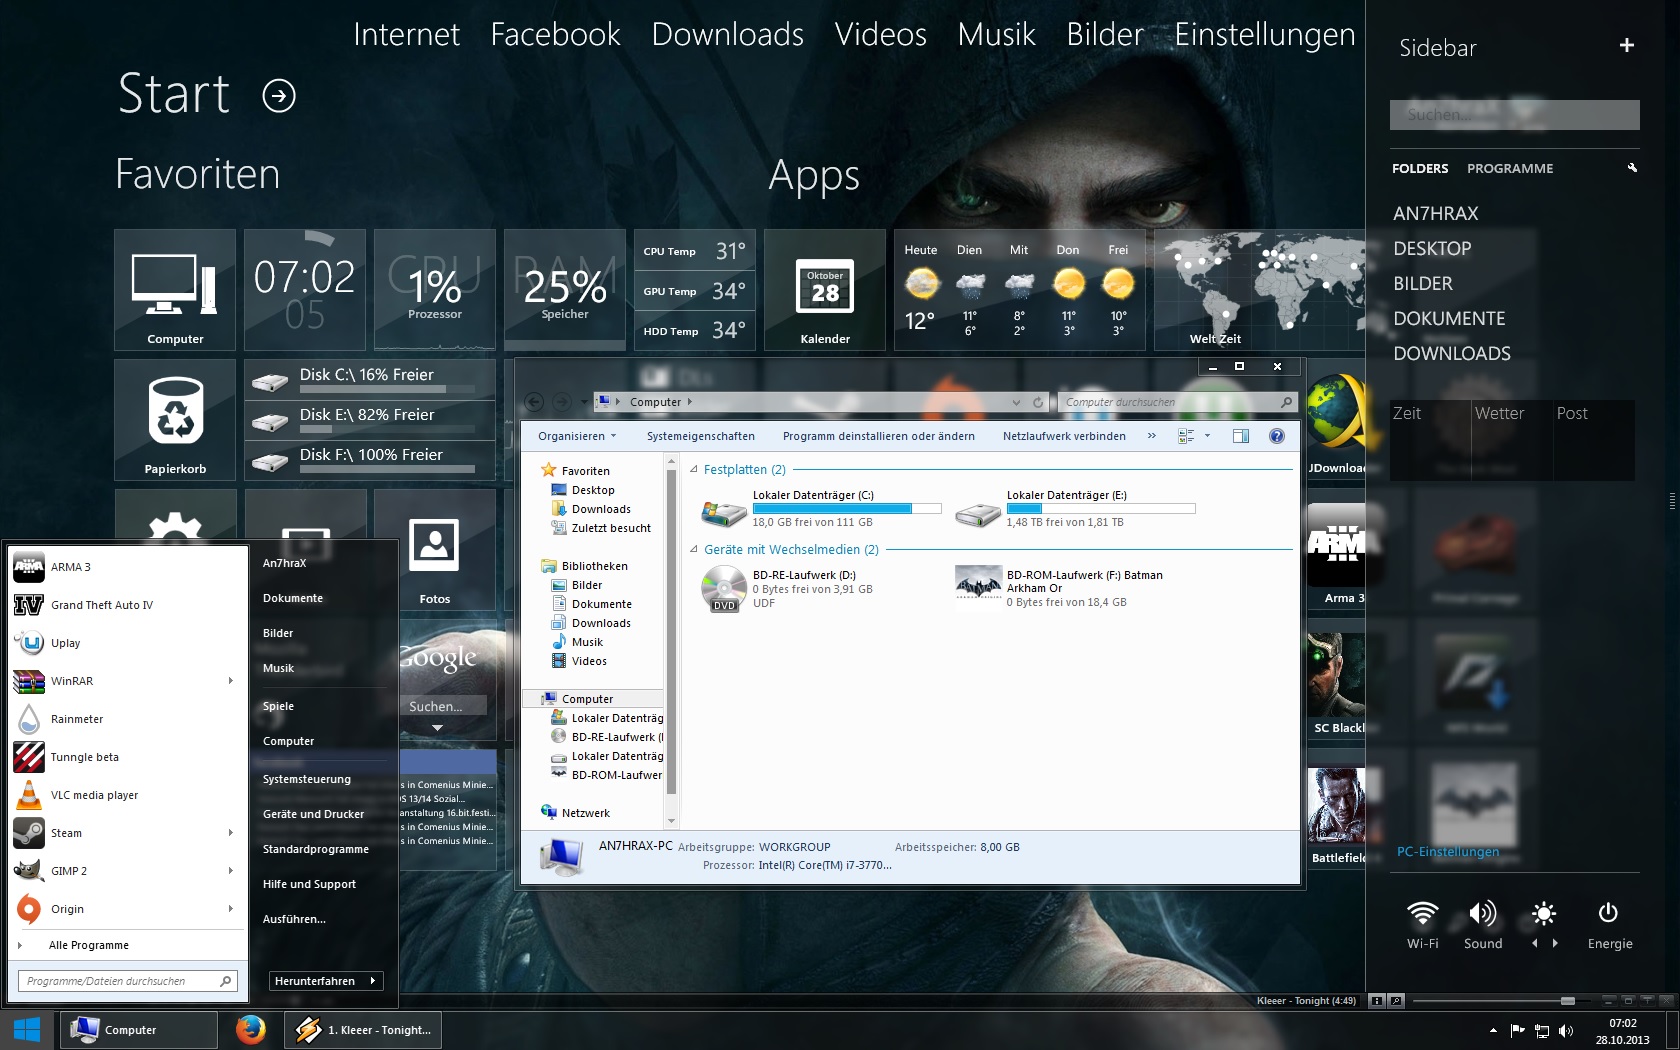Screen dimensions: 1680x1050
Task: Click the Explorer back navigation arrow
Action: tap(534, 402)
